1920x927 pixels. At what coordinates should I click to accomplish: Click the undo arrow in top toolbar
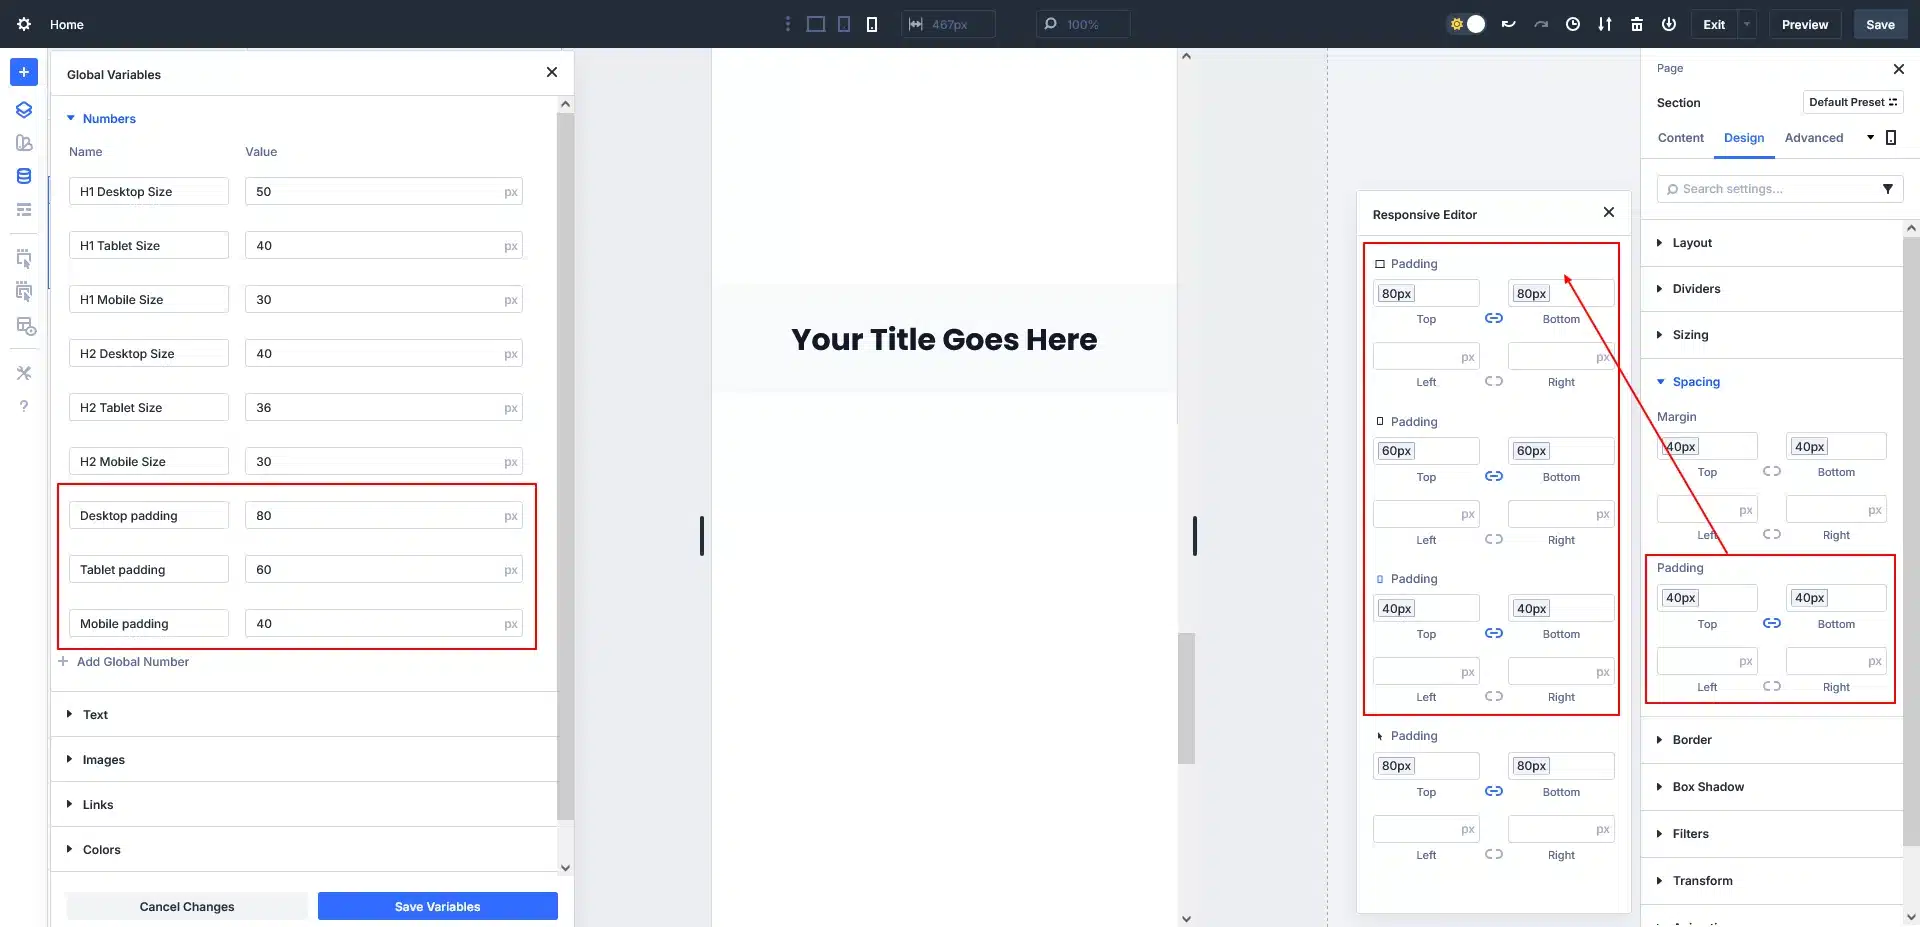[1509, 24]
